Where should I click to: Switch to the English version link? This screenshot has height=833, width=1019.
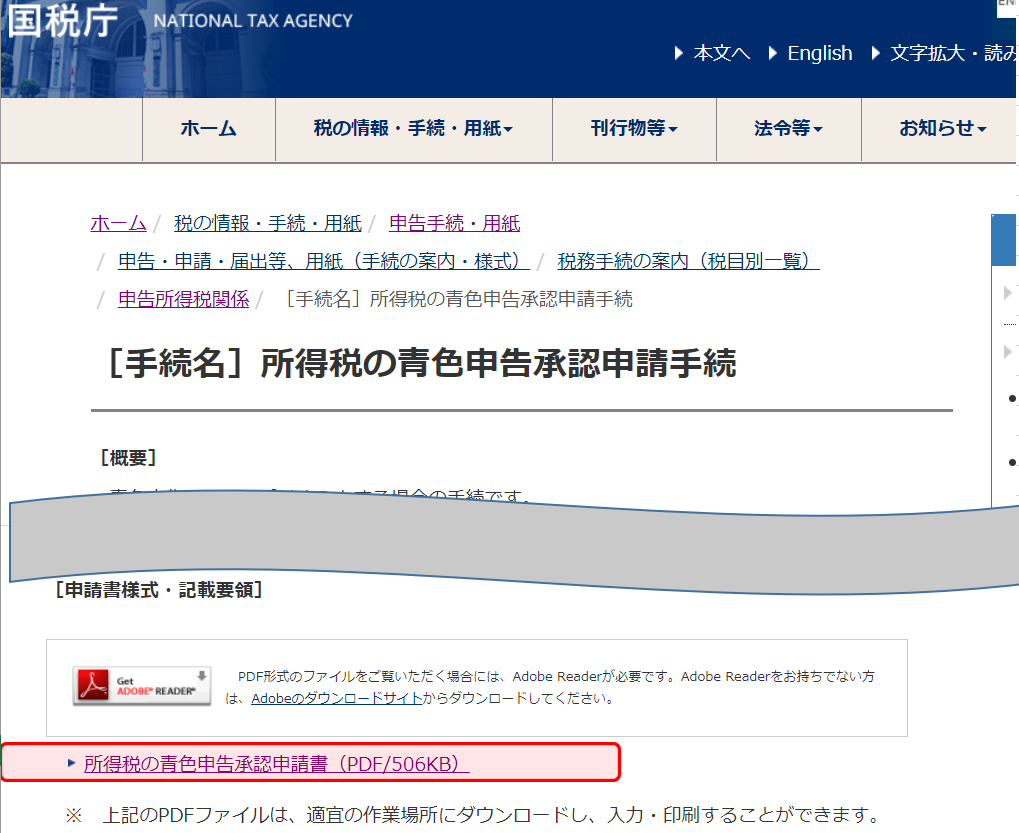(x=819, y=53)
